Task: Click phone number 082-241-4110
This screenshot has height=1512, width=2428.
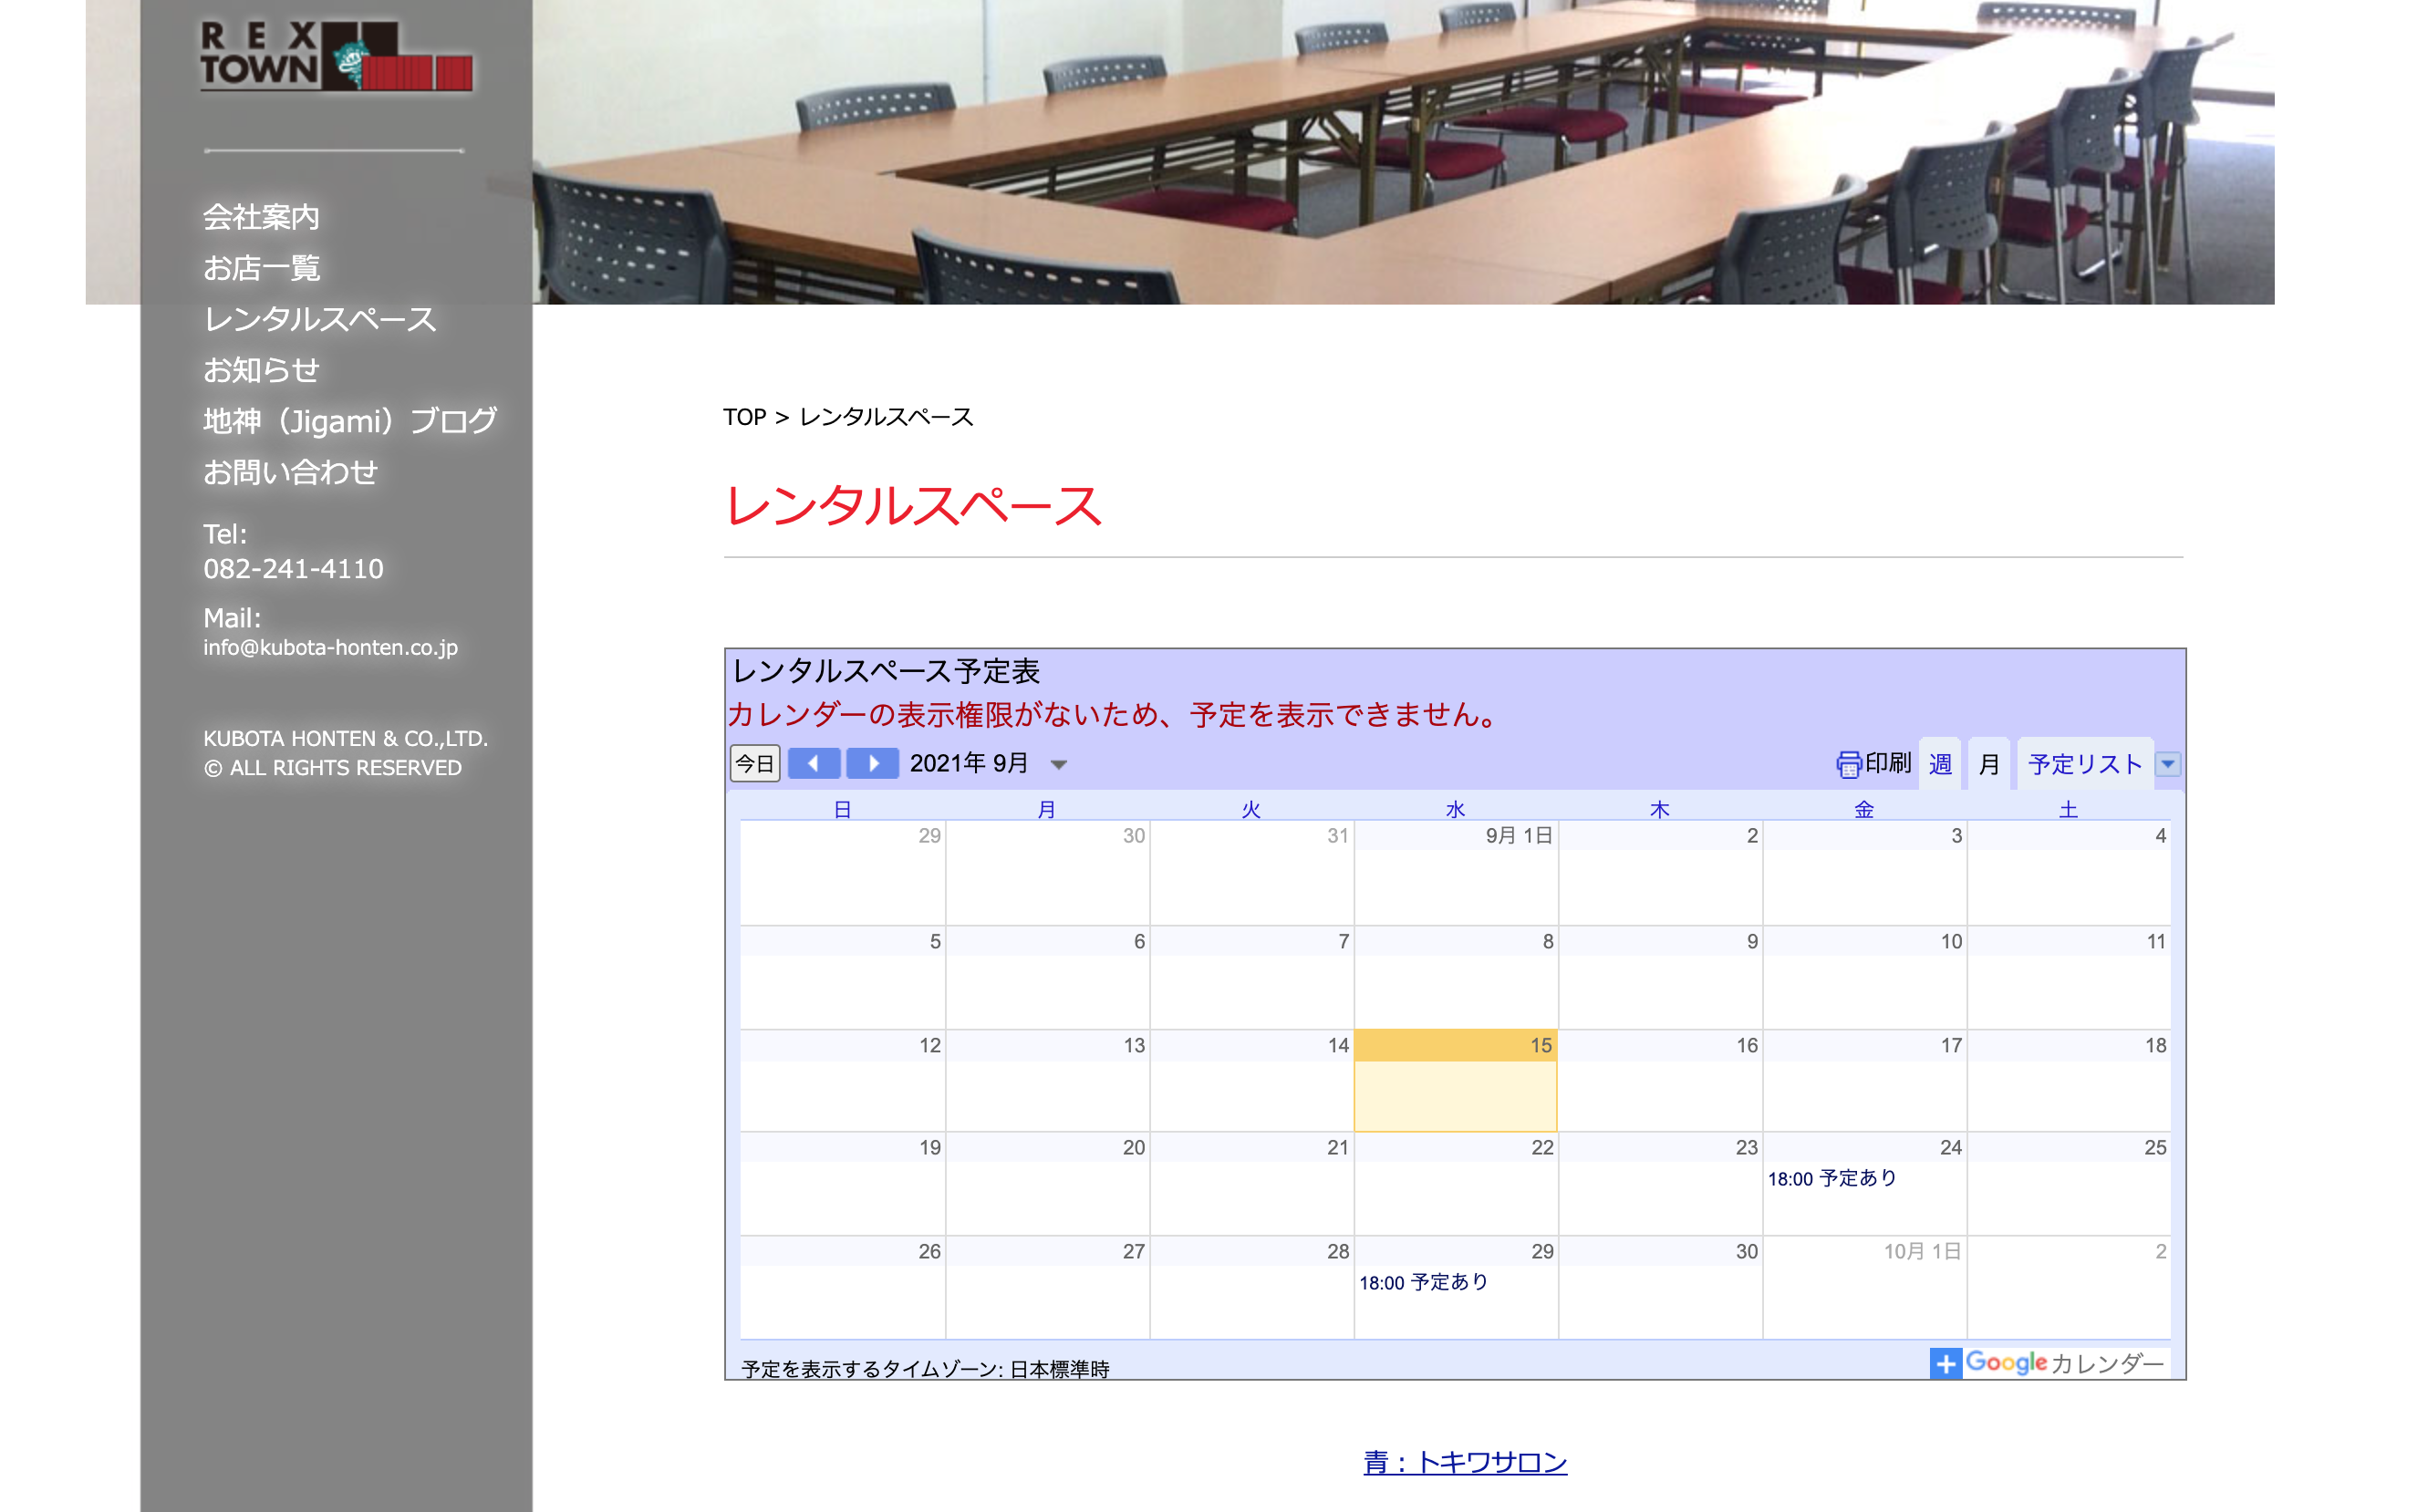Action: (x=293, y=568)
